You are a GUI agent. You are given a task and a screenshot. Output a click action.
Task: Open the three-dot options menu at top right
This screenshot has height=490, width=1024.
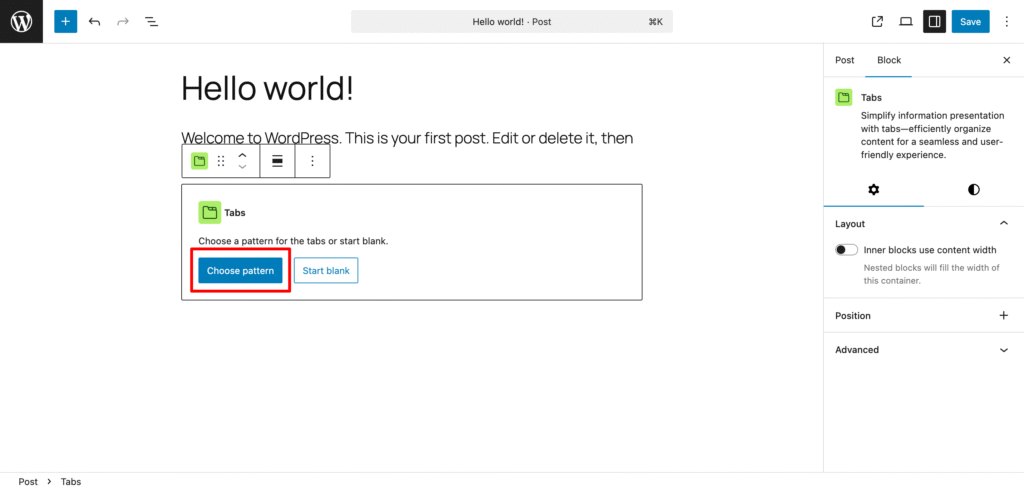(x=1006, y=22)
